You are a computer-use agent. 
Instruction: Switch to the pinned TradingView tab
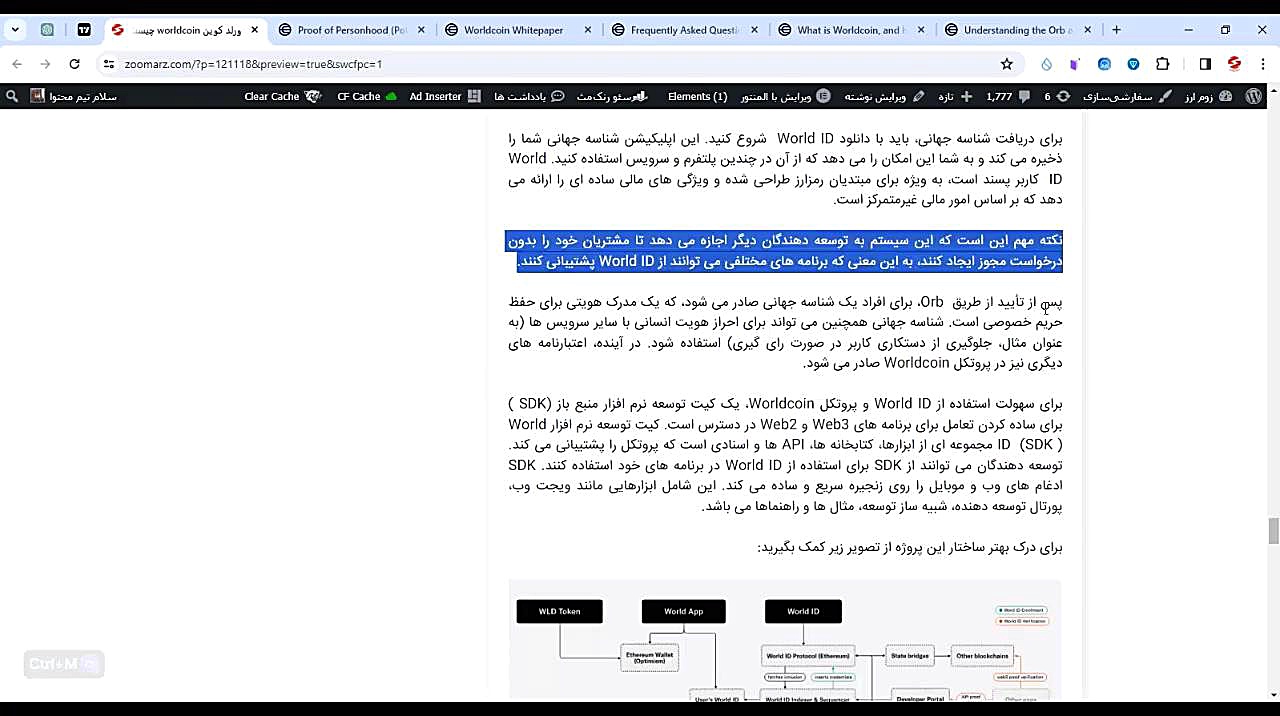(84, 30)
